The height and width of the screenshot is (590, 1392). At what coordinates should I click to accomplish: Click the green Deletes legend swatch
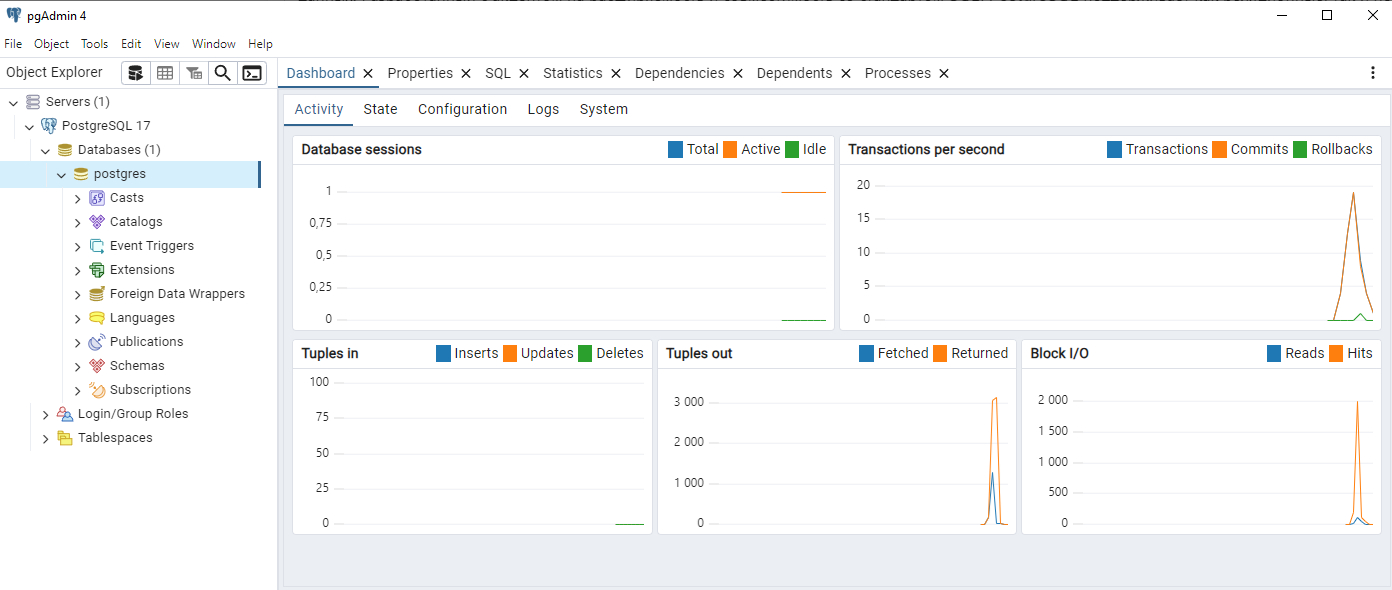[x=585, y=353]
